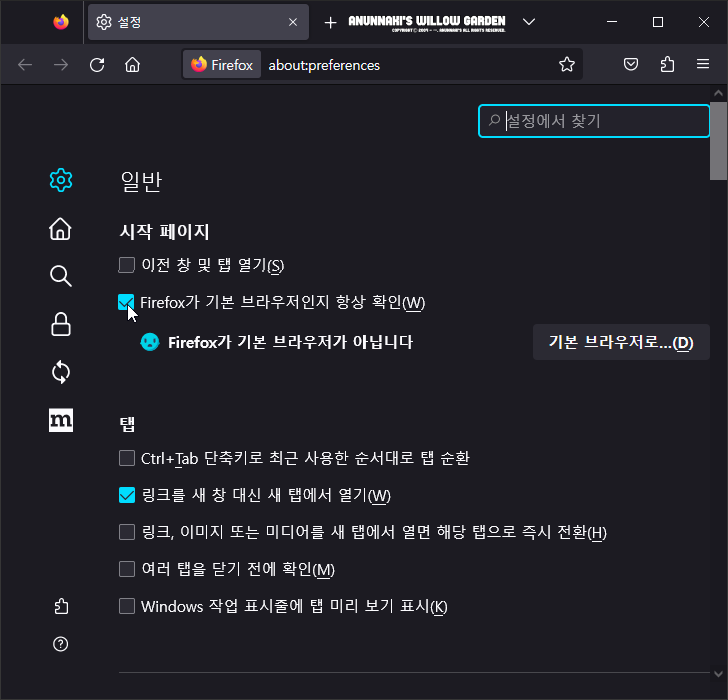Image resolution: width=728 pixels, height=700 pixels.
Task: Open a new tab with the plus button
Action: [x=330, y=22]
